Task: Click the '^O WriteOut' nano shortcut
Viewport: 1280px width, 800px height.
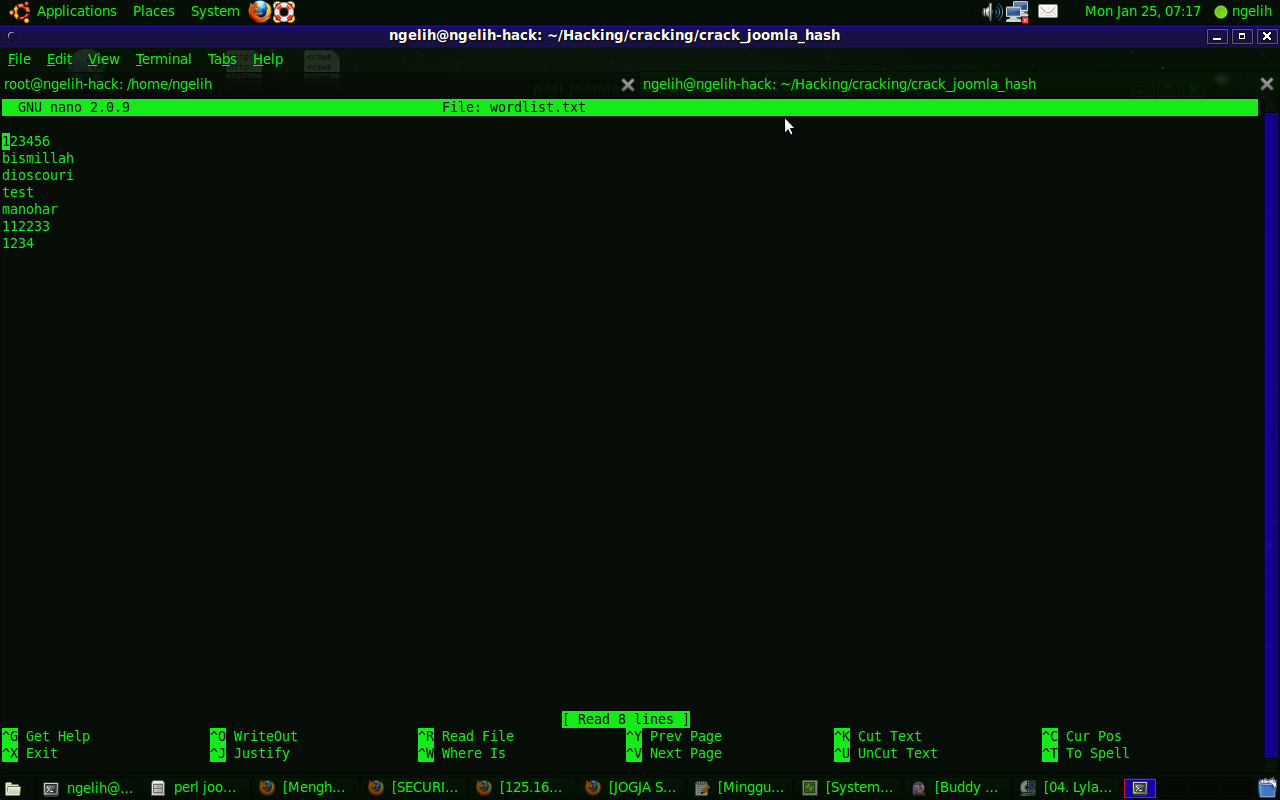Action: (x=254, y=736)
